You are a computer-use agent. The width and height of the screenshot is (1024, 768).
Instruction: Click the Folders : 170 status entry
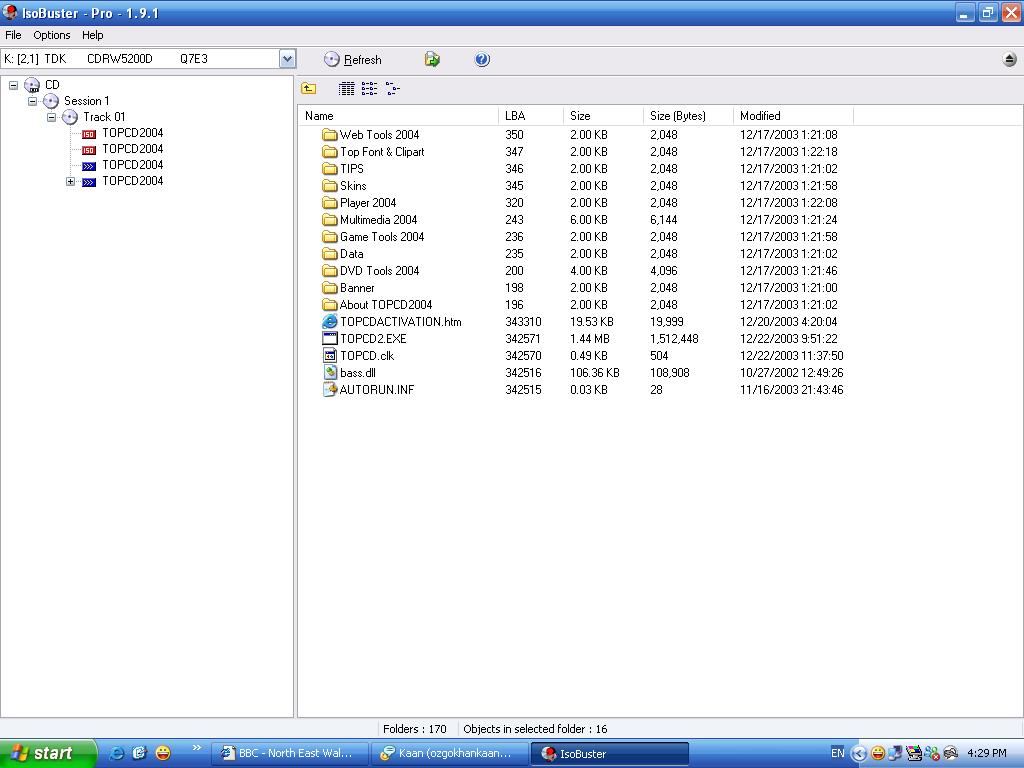click(415, 729)
